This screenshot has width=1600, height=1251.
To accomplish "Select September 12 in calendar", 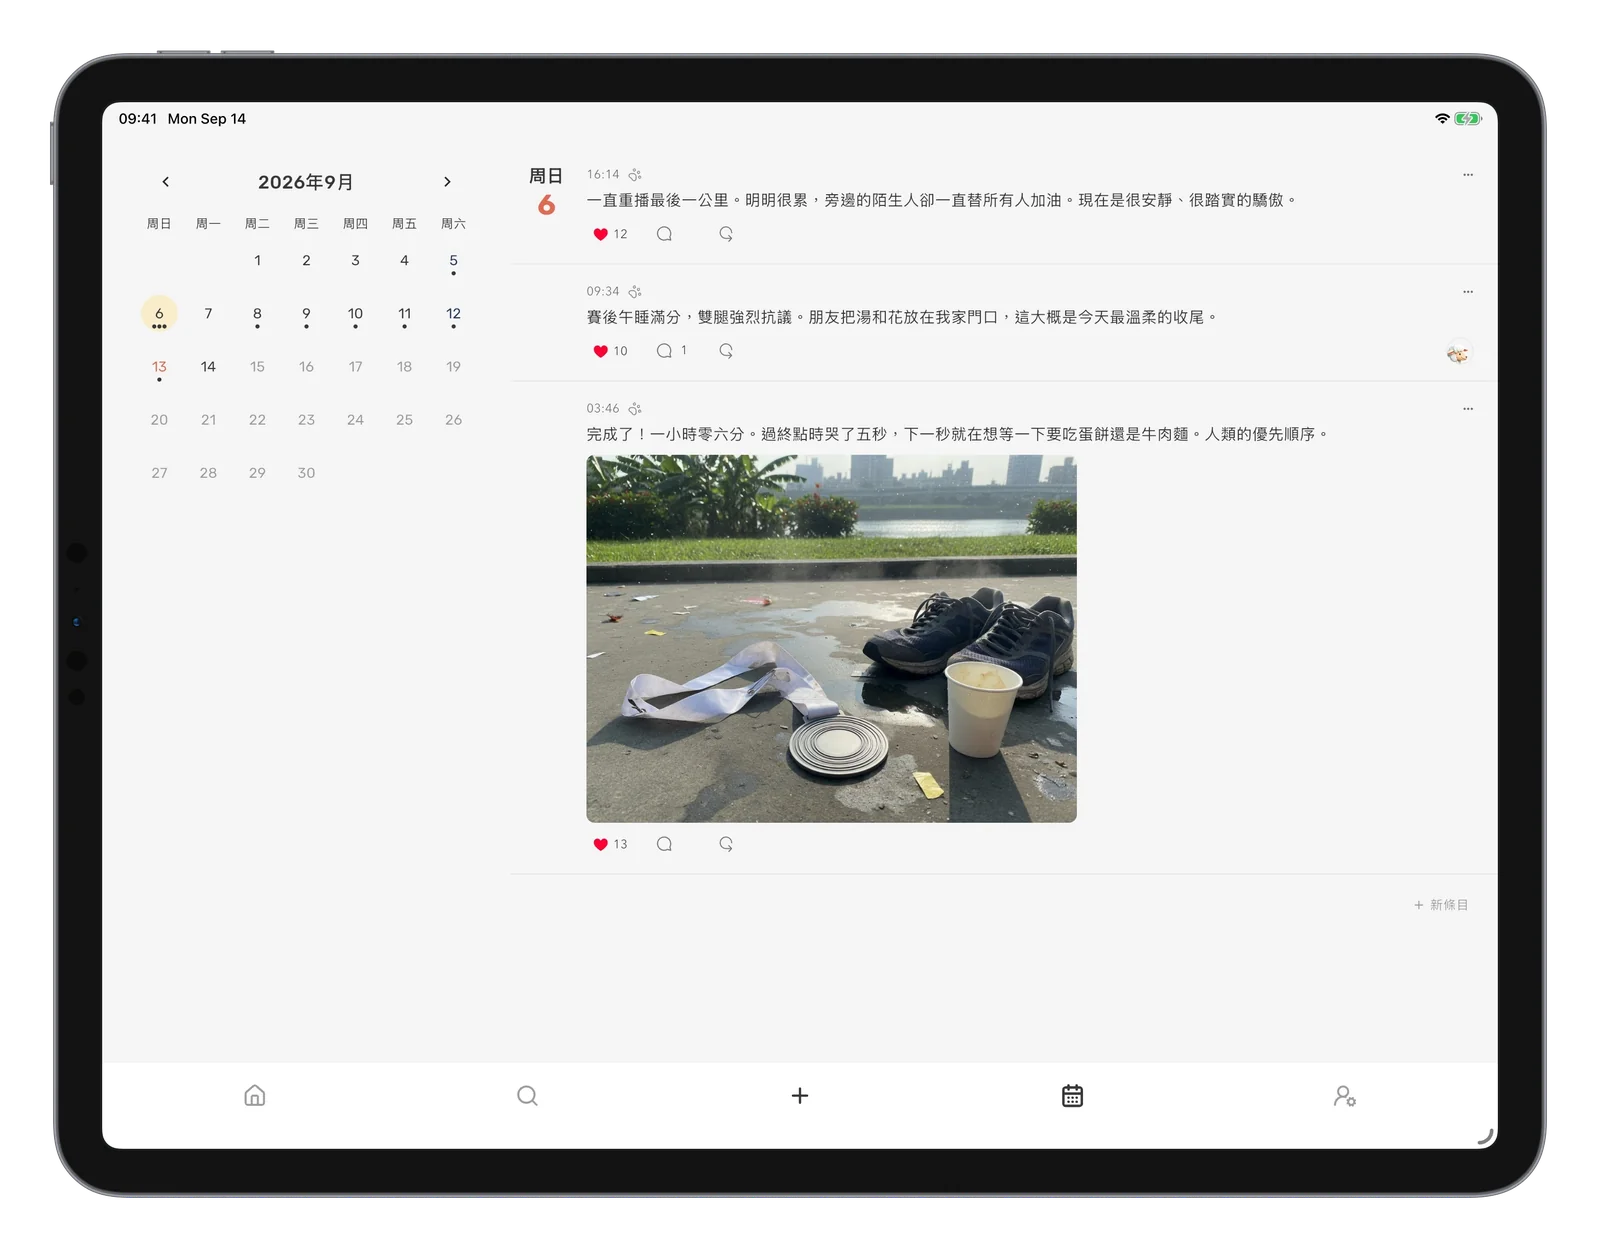I will click(x=453, y=314).
